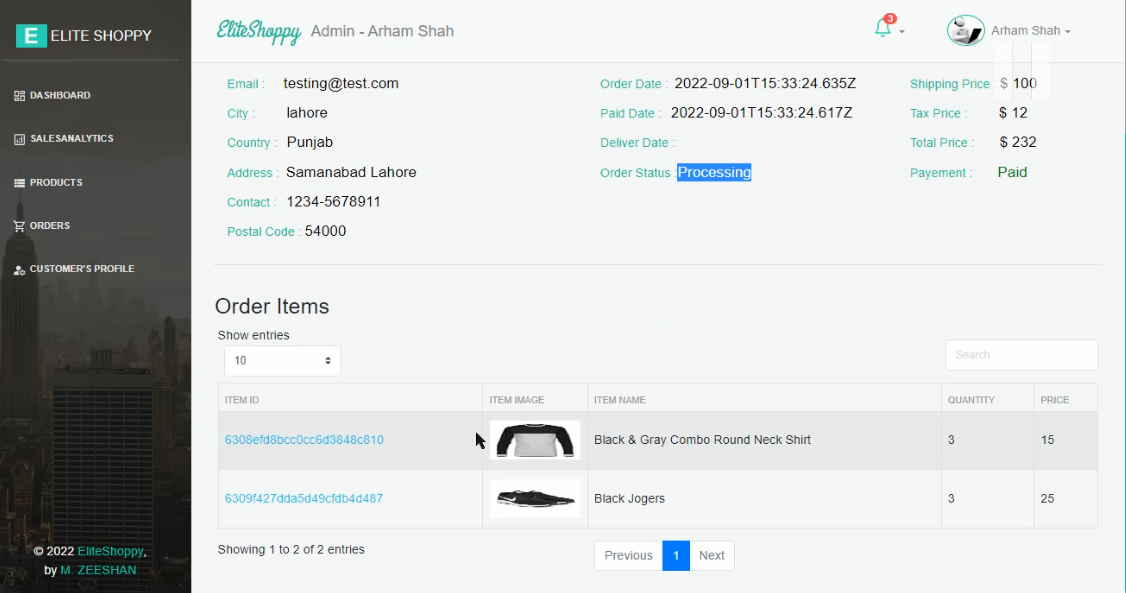Go to SalesAnalytics in the sidebar
The width and height of the screenshot is (1126, 593).
pos(72,139)
